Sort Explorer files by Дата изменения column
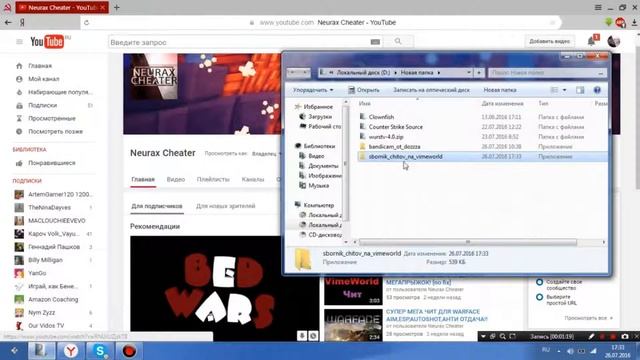640x360 pixels. 502,104
